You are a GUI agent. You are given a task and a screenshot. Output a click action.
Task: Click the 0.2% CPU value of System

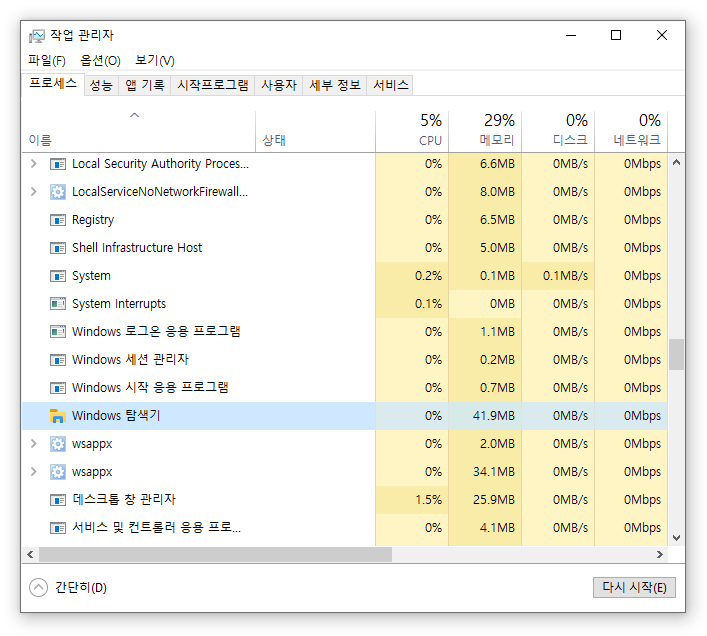428,276
